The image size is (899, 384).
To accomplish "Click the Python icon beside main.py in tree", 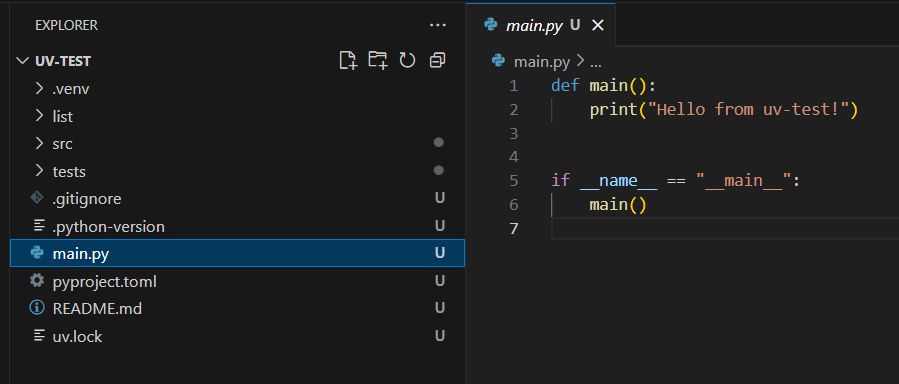I will pos(38,253).
